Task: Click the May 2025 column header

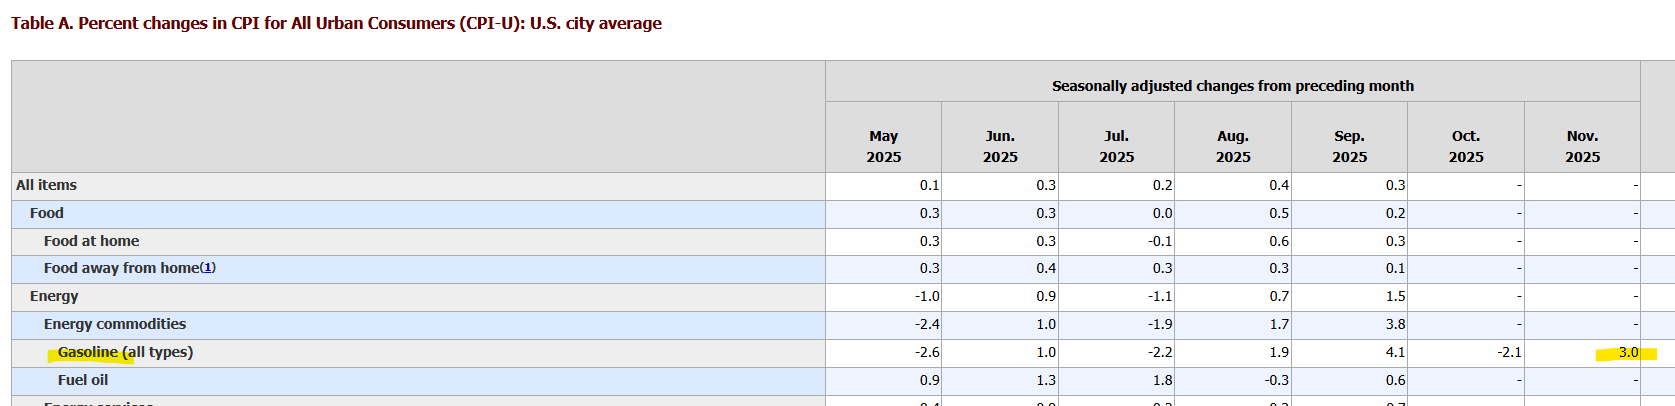Action: 883,146
